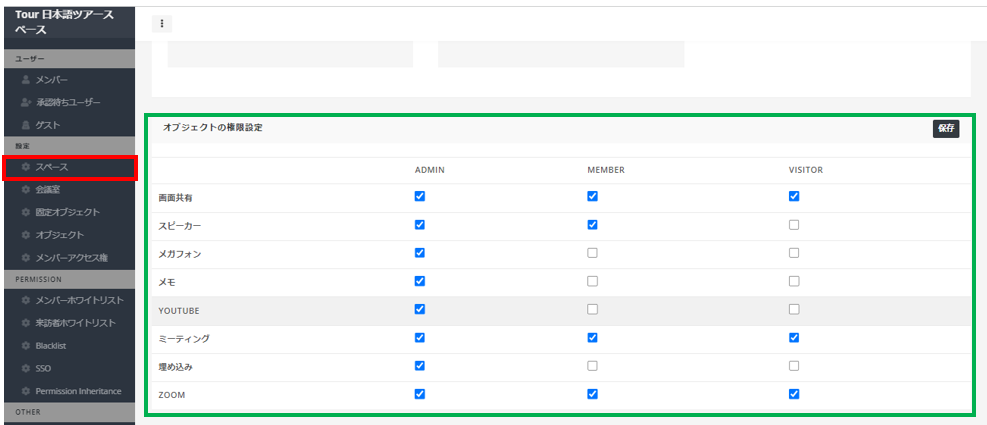Click the MEMBER column header
This screenshot has width=987, height=425.
coord(606,170)
